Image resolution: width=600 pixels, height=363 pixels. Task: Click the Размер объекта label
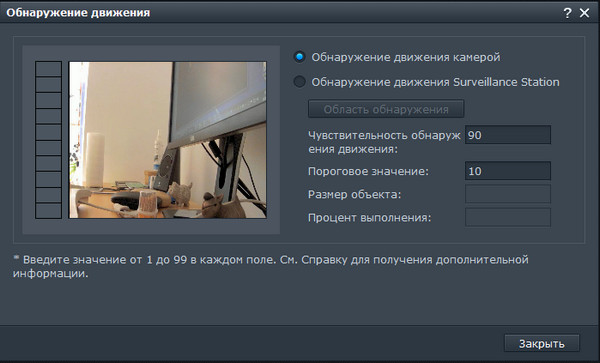pos(354,194)
